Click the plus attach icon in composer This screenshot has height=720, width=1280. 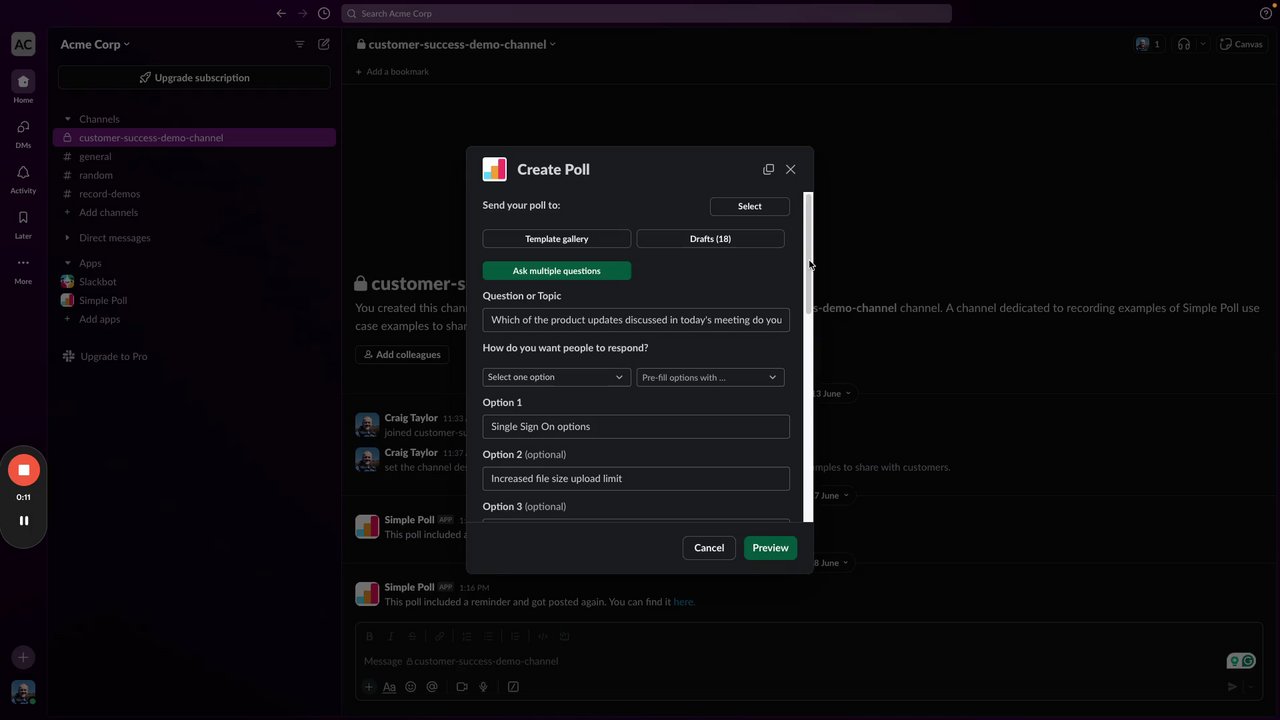point(369,687)
